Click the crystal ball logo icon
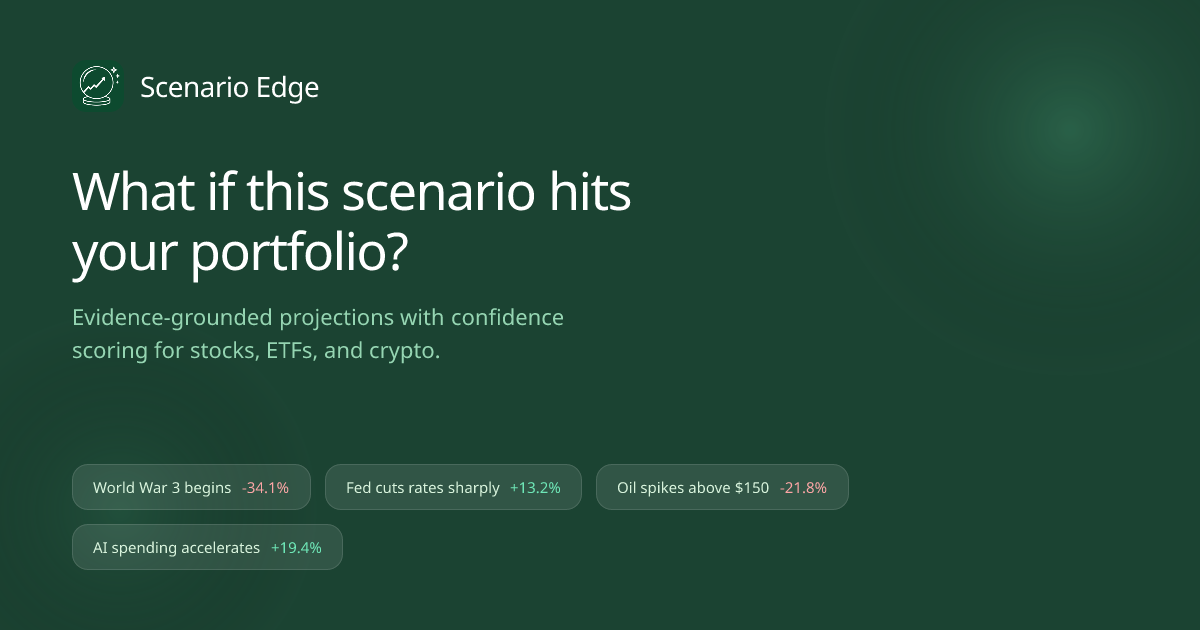The width and height of the screenshot is (1200, 630). (x=97, y=88)
